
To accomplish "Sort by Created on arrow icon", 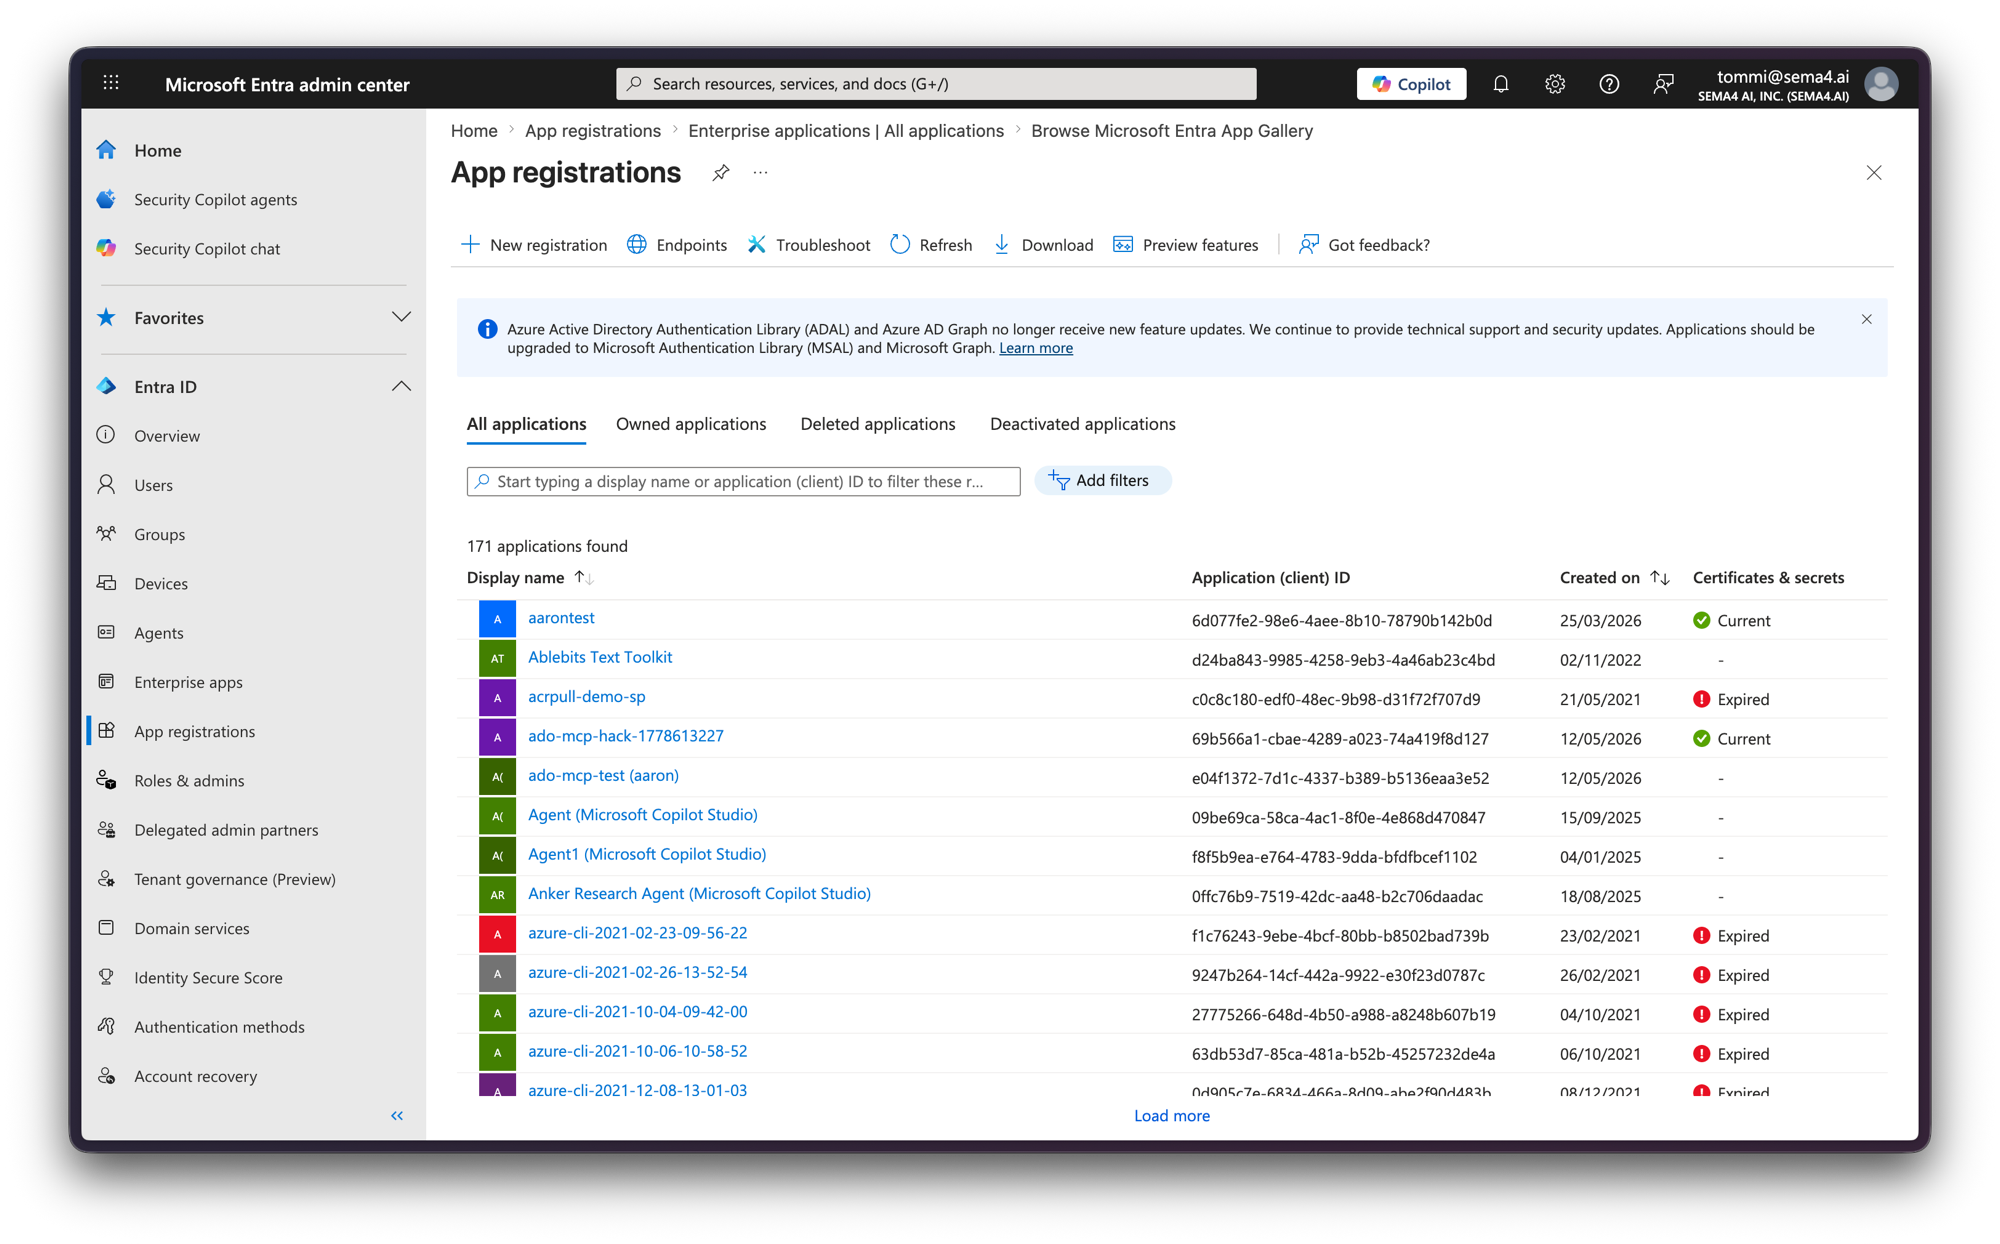I will tap(1659, 578).
